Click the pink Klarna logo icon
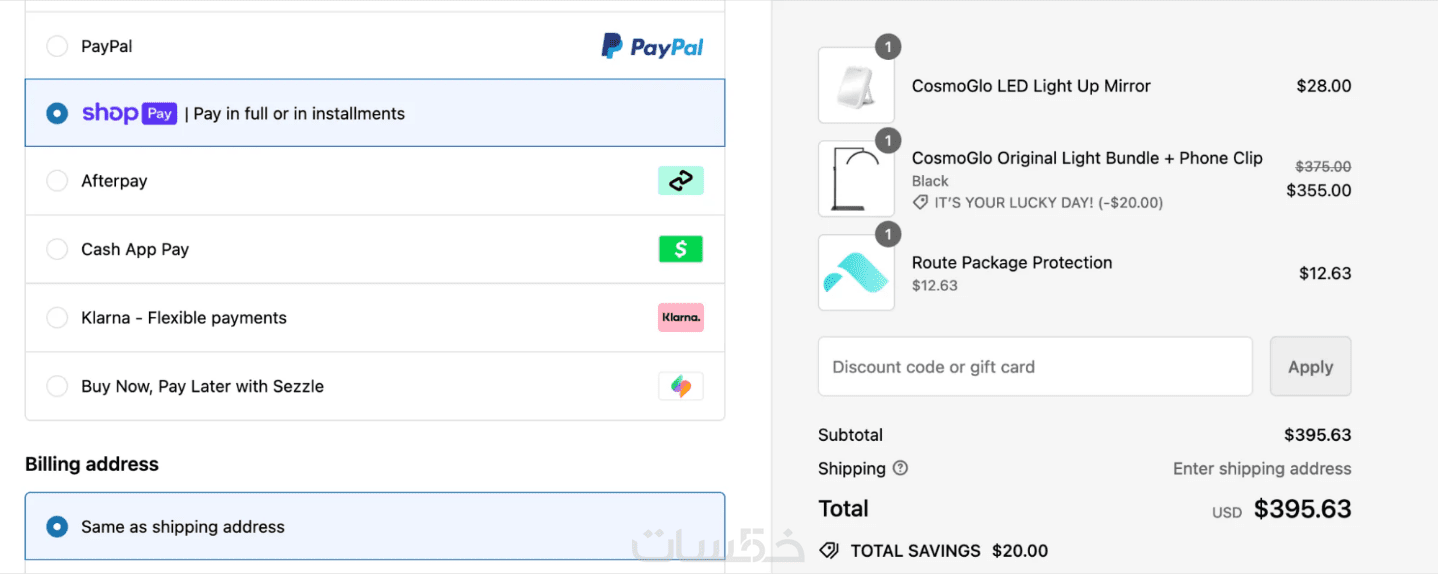 click(x=681, y=318)
